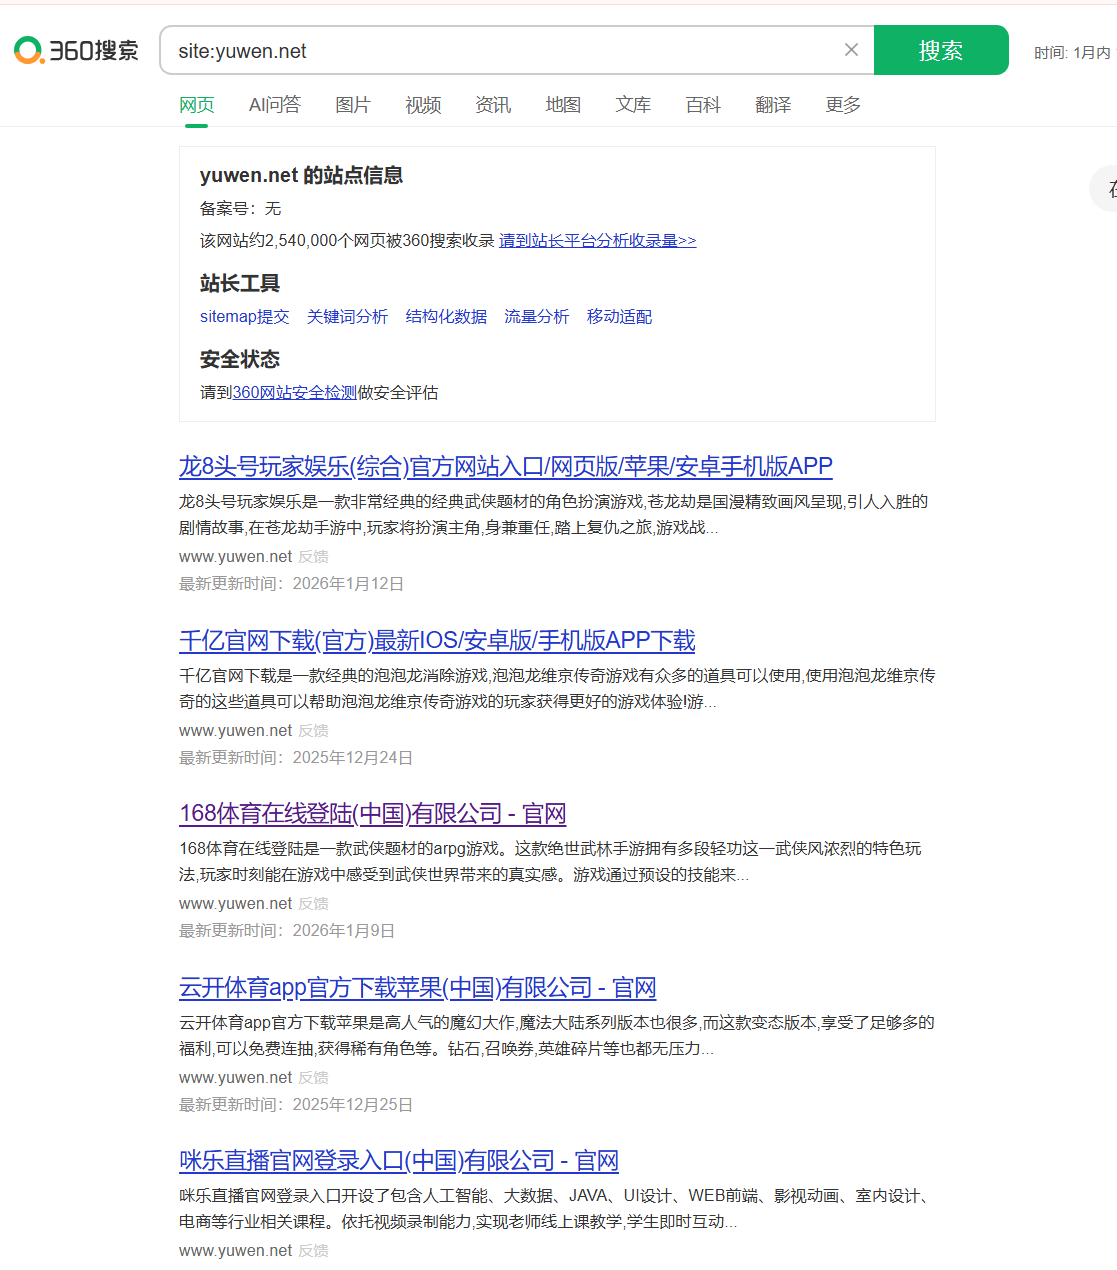Click the 备案号: 无 text

tap(241, 208)
